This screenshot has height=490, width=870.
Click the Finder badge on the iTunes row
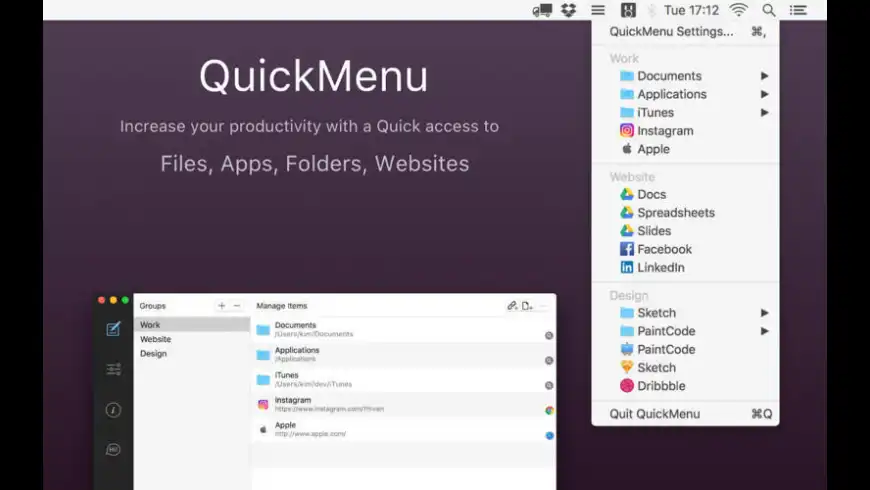pos(549,386)
